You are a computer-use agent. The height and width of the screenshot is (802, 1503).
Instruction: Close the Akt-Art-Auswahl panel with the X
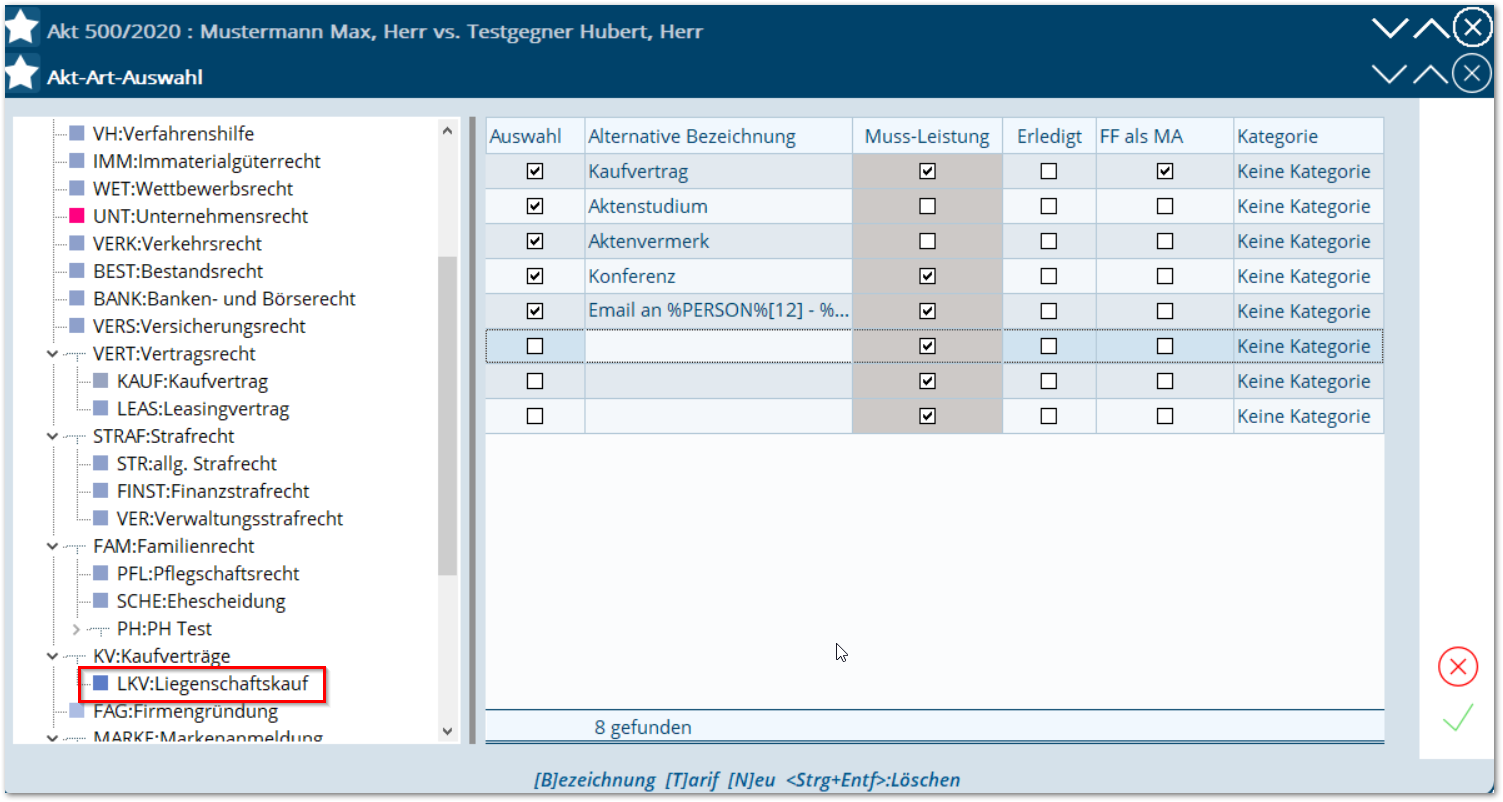pyautogui.click(x=1472, y=74)
